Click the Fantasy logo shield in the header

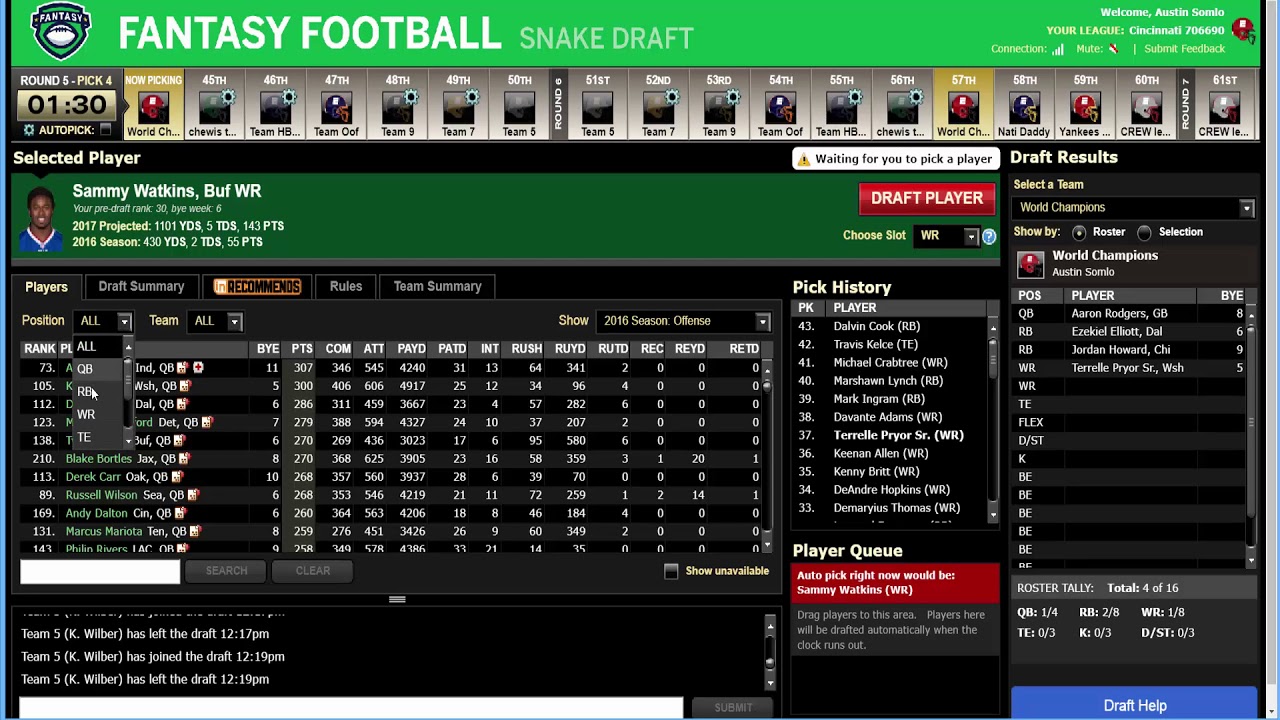62,32
